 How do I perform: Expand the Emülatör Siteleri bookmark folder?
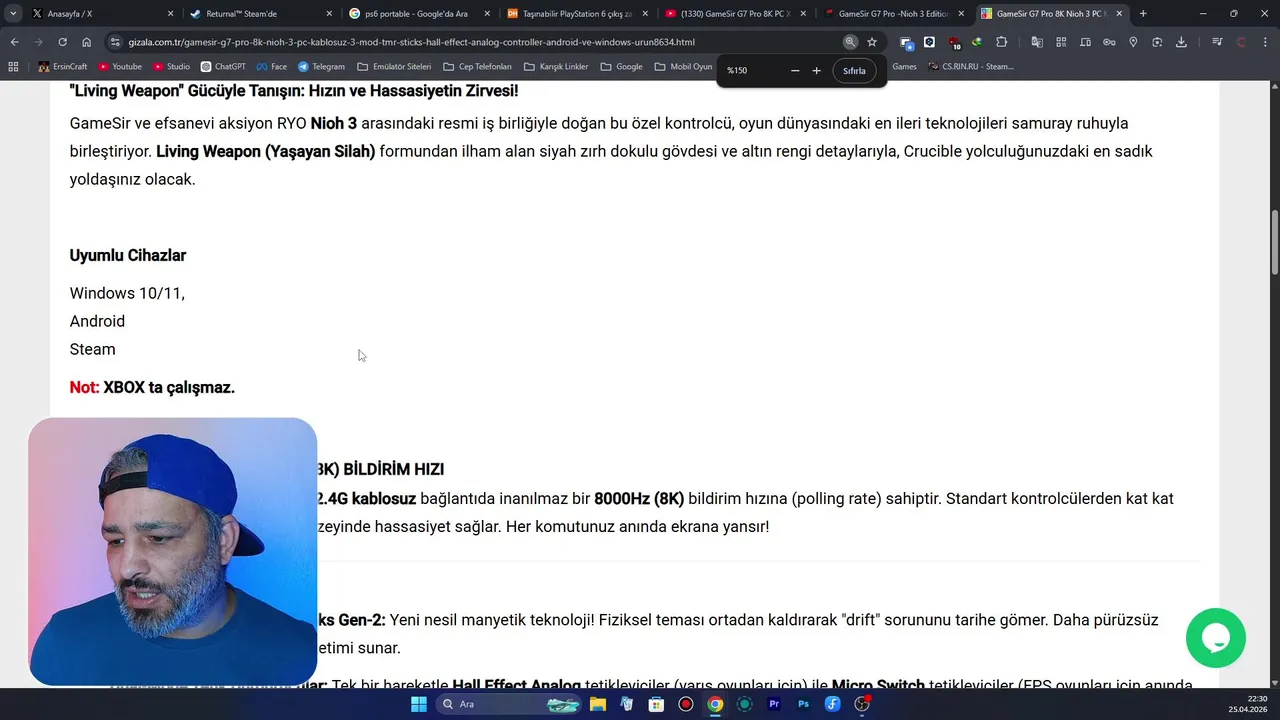click(393, 67)
